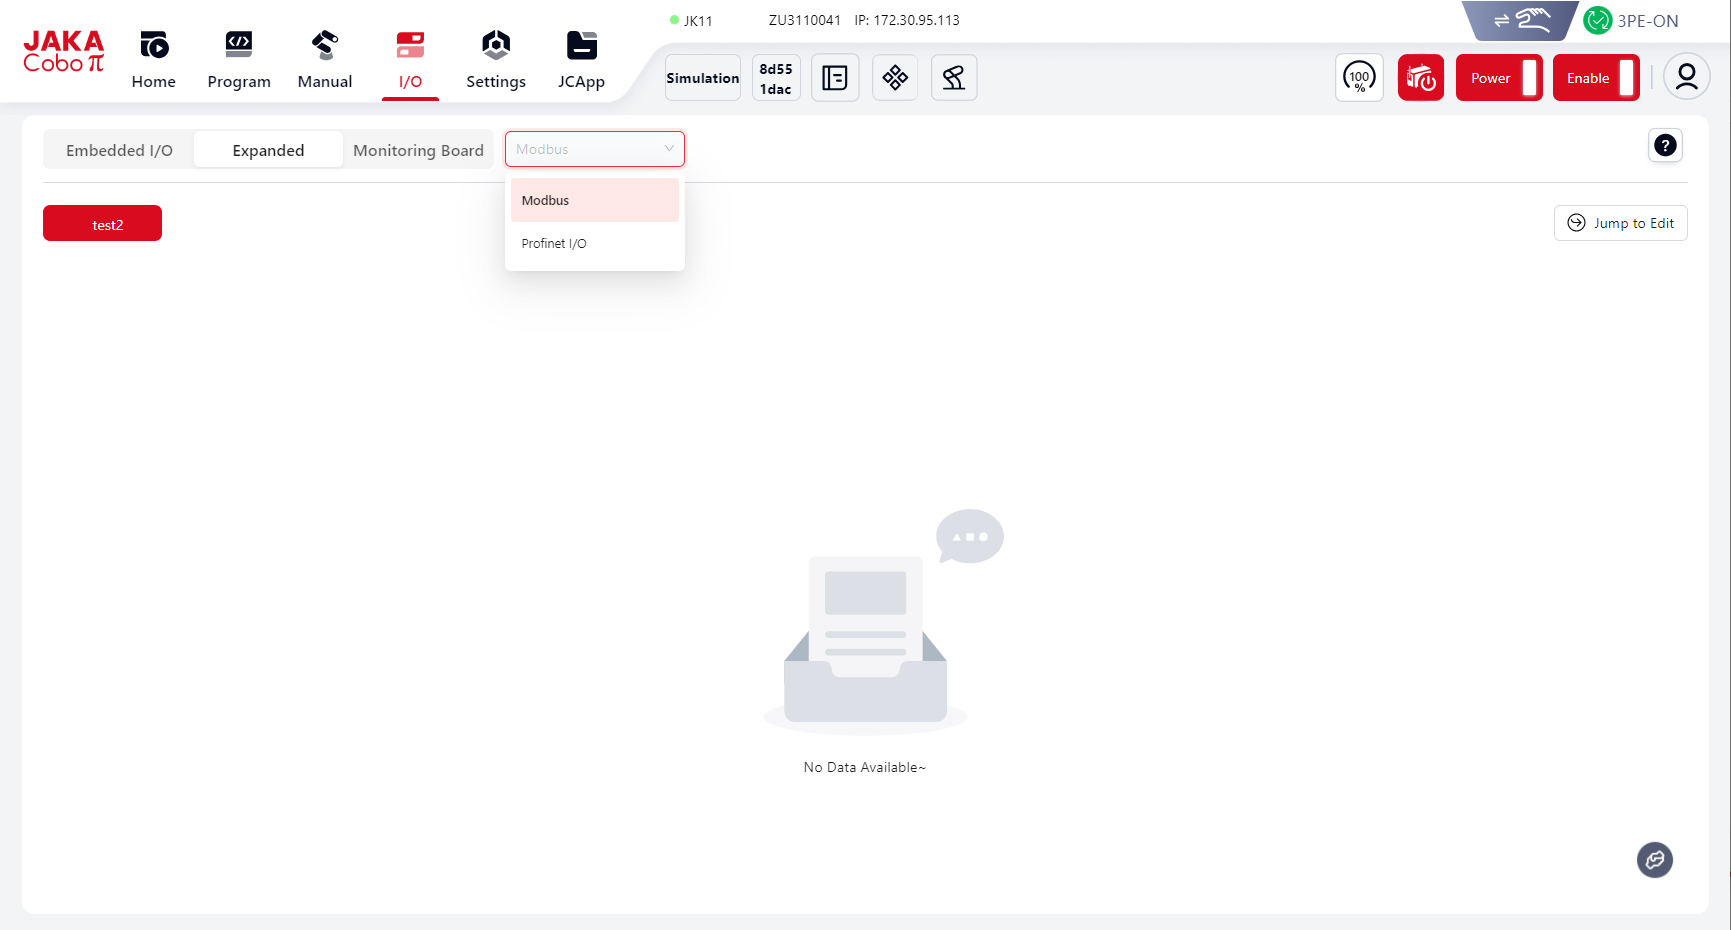Switch to Monitoring Board tab

tap(418, 150)
